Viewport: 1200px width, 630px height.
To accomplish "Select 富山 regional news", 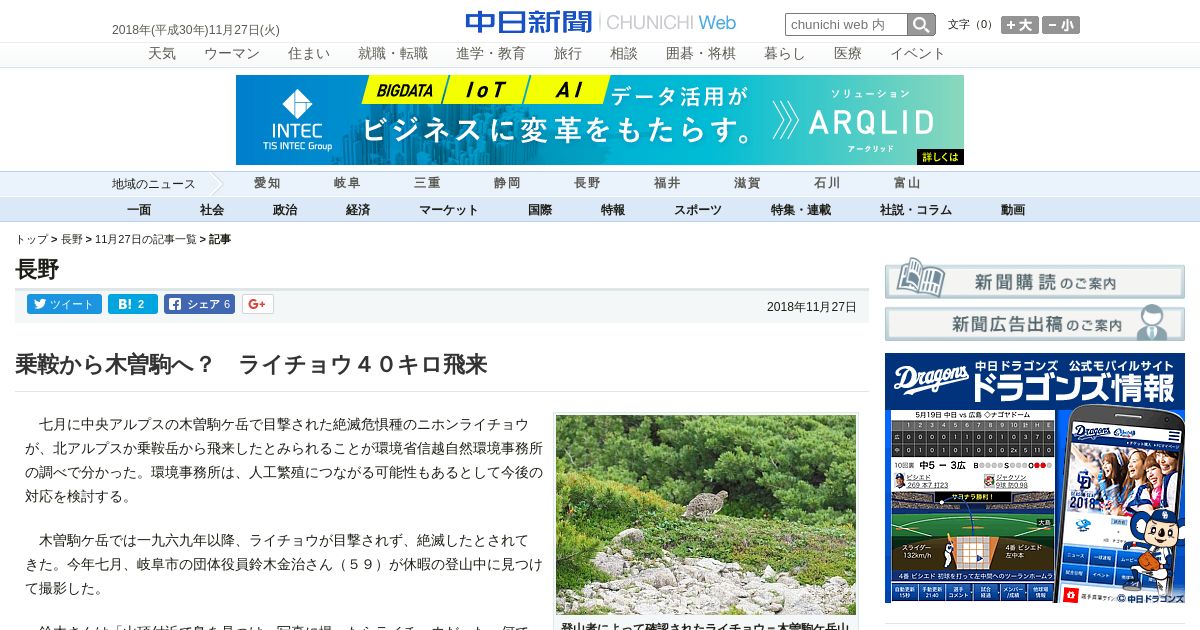I will 907,184.
